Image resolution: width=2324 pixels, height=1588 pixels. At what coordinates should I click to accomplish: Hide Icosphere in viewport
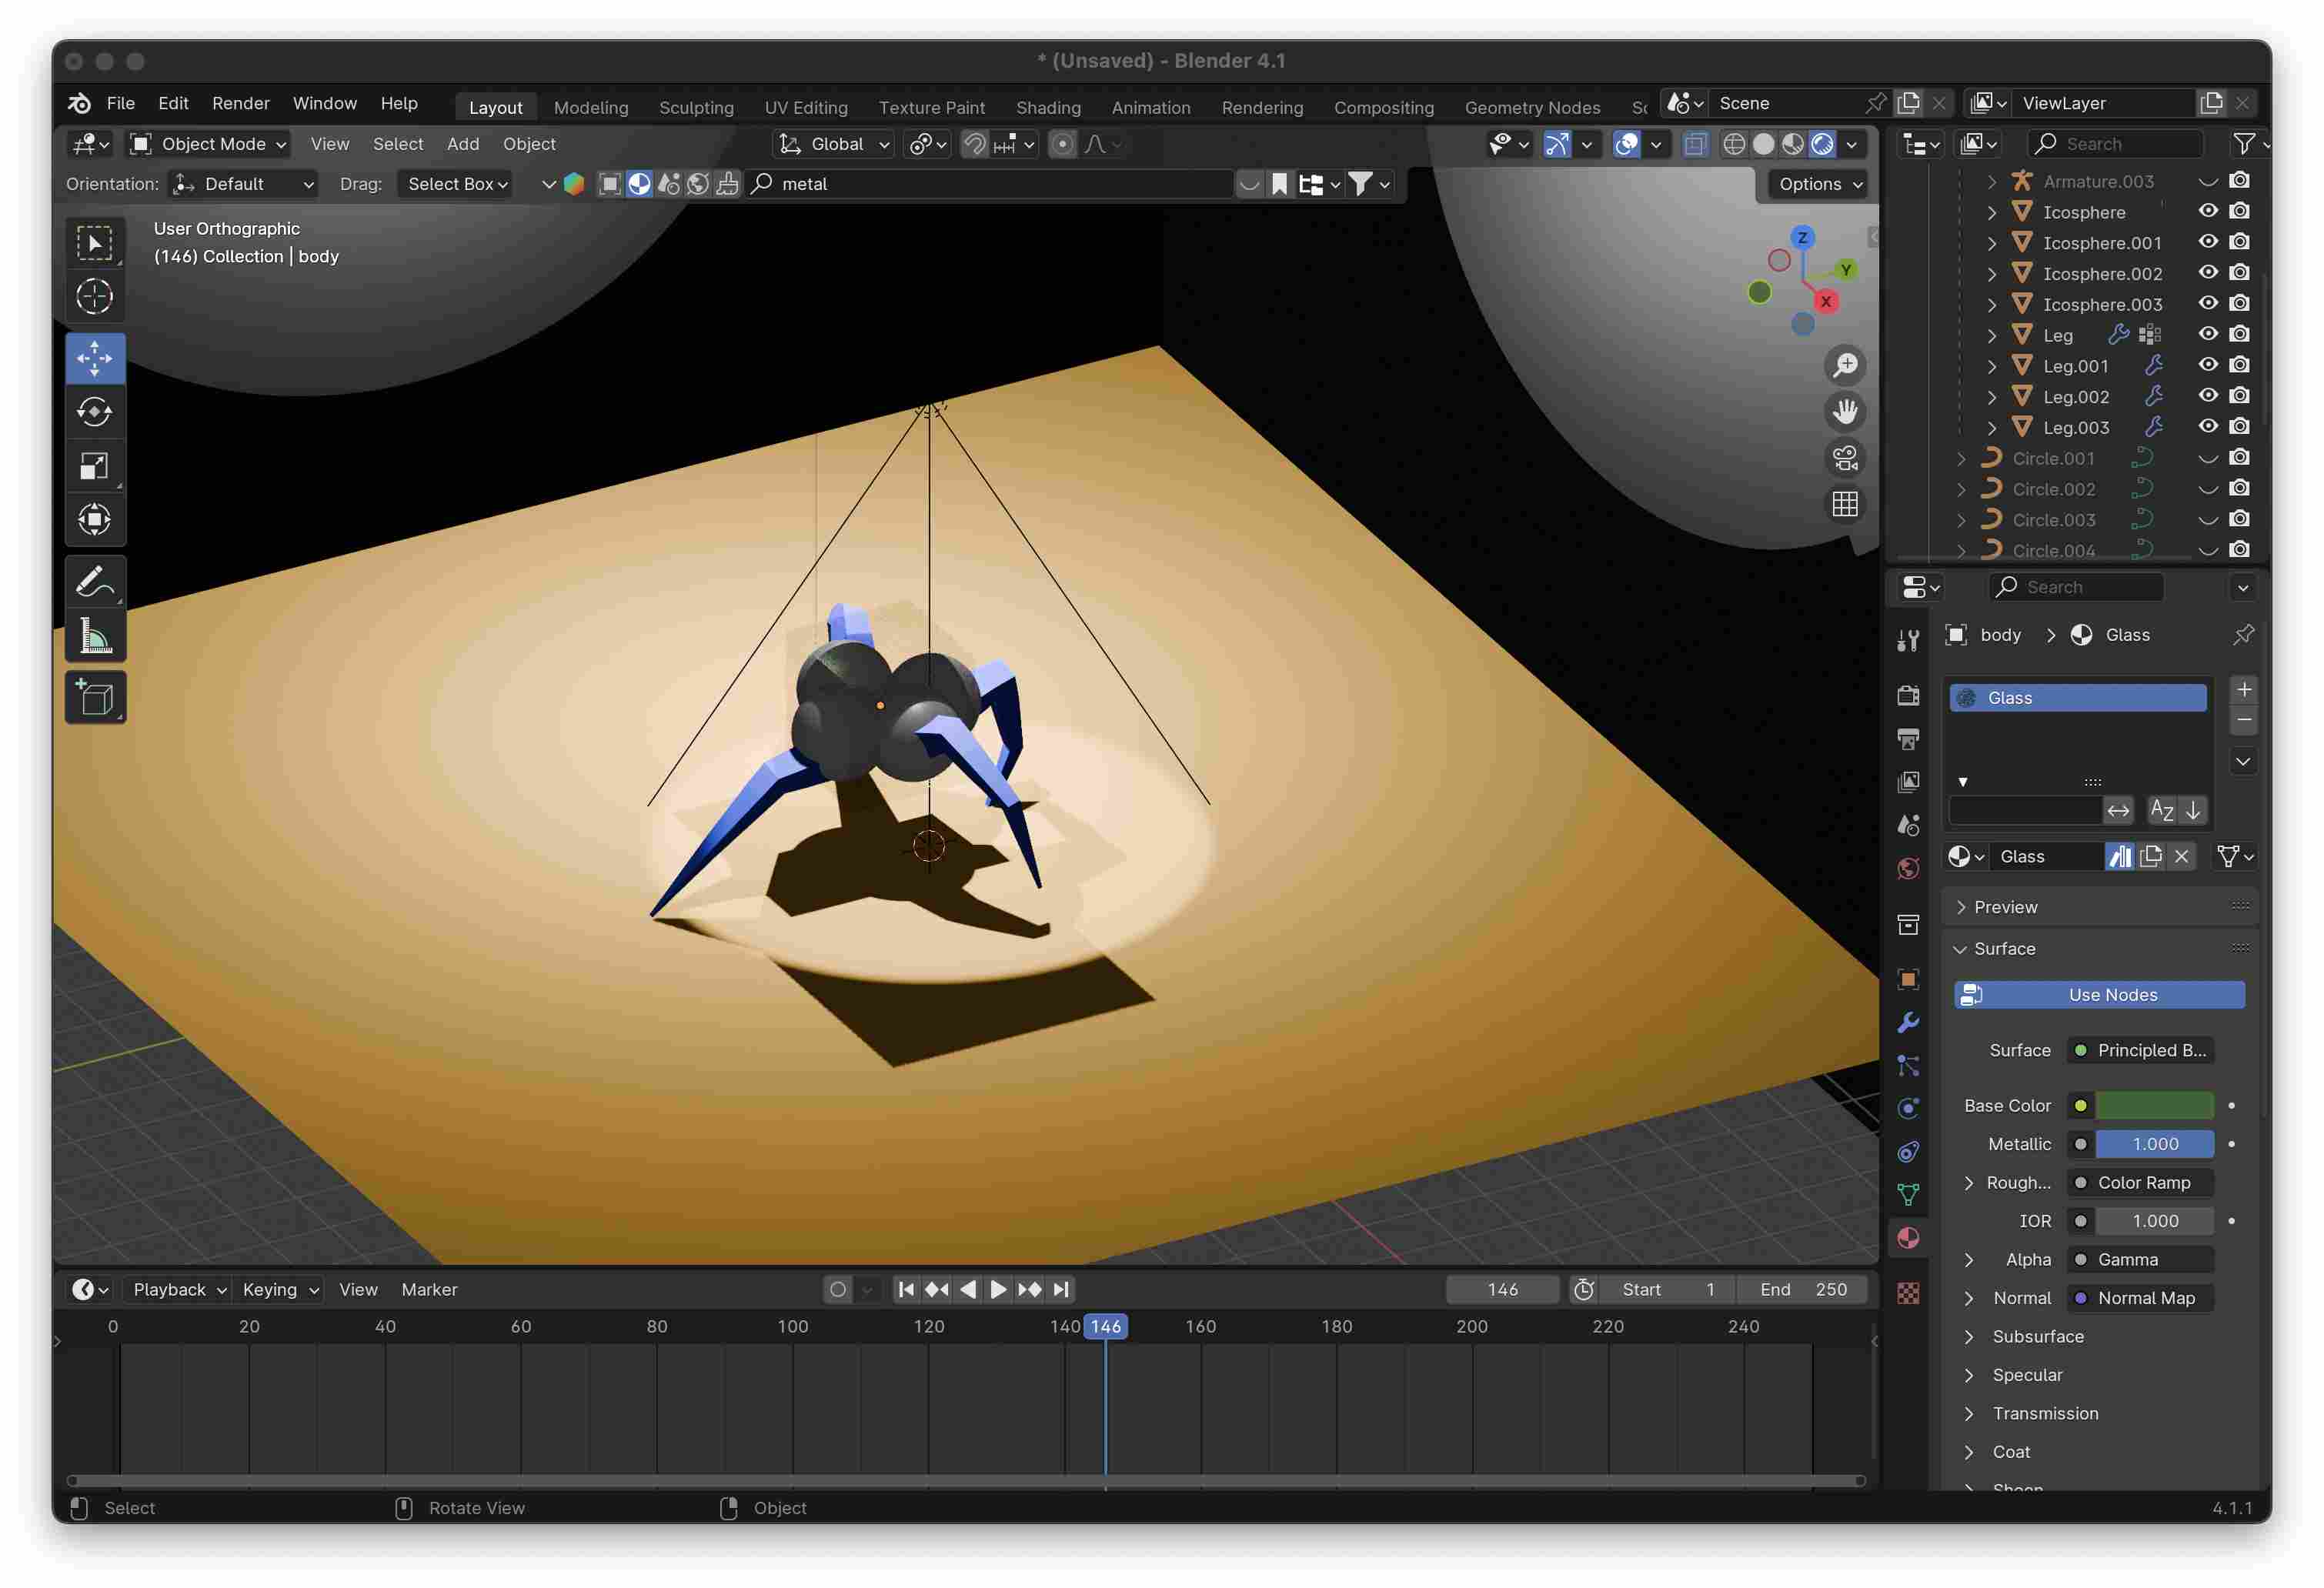[2208, 211]
